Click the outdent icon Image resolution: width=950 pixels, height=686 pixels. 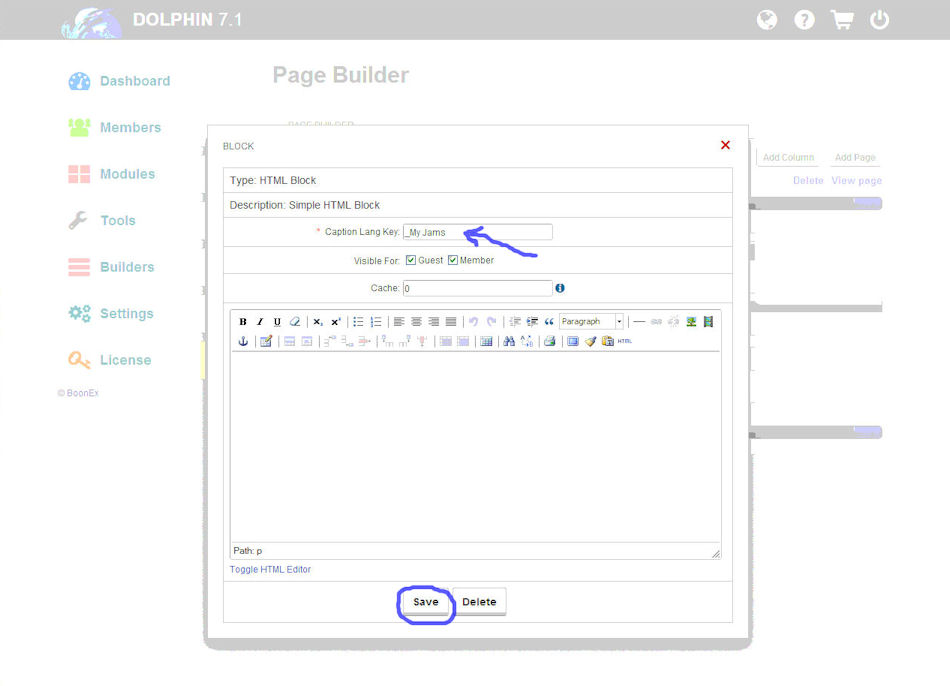tap(514, 322)
